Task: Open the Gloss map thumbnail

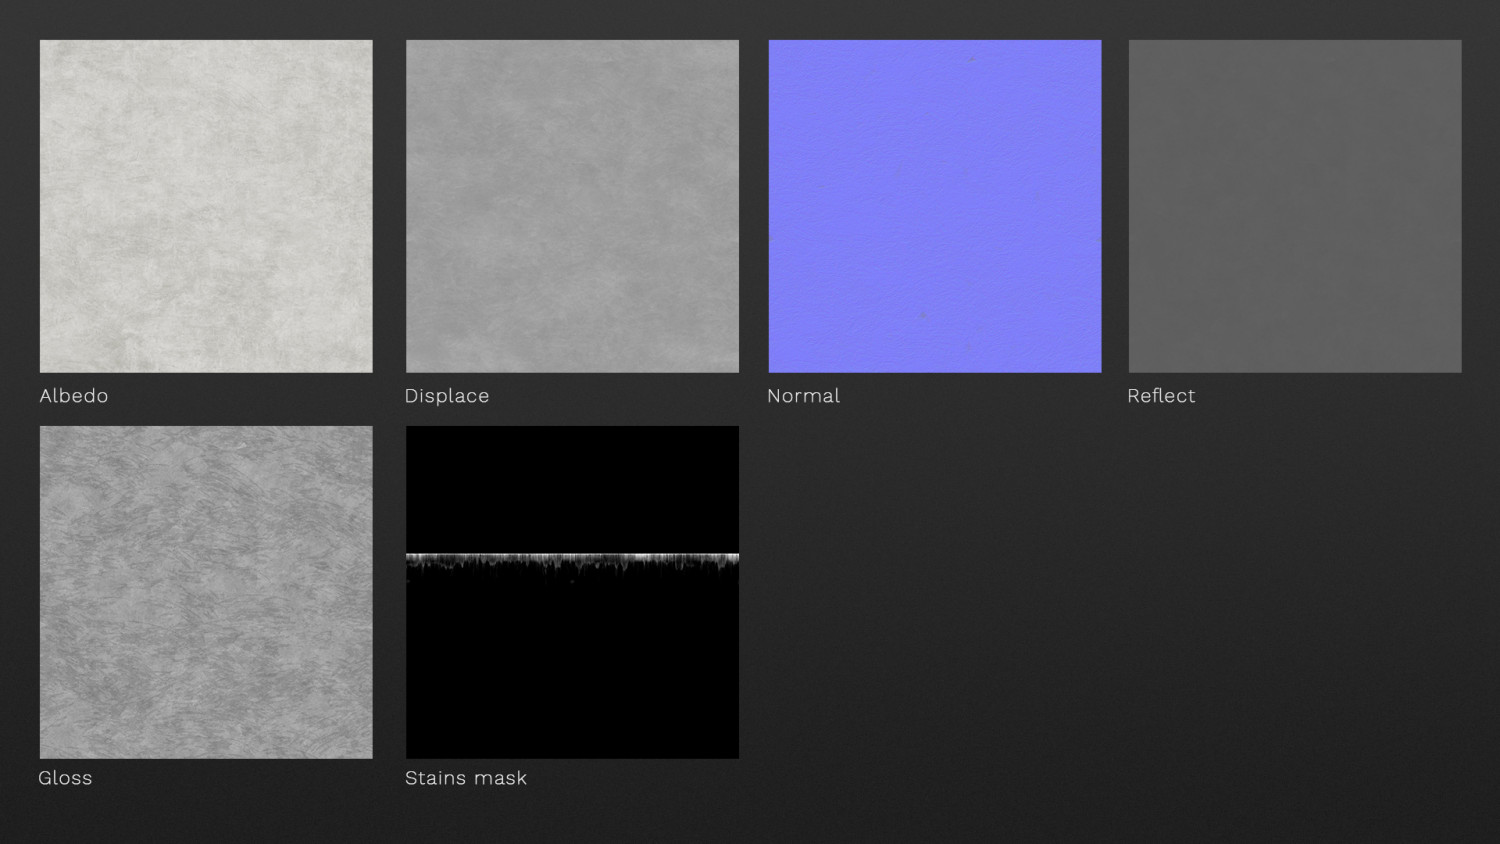Action: 206,592
